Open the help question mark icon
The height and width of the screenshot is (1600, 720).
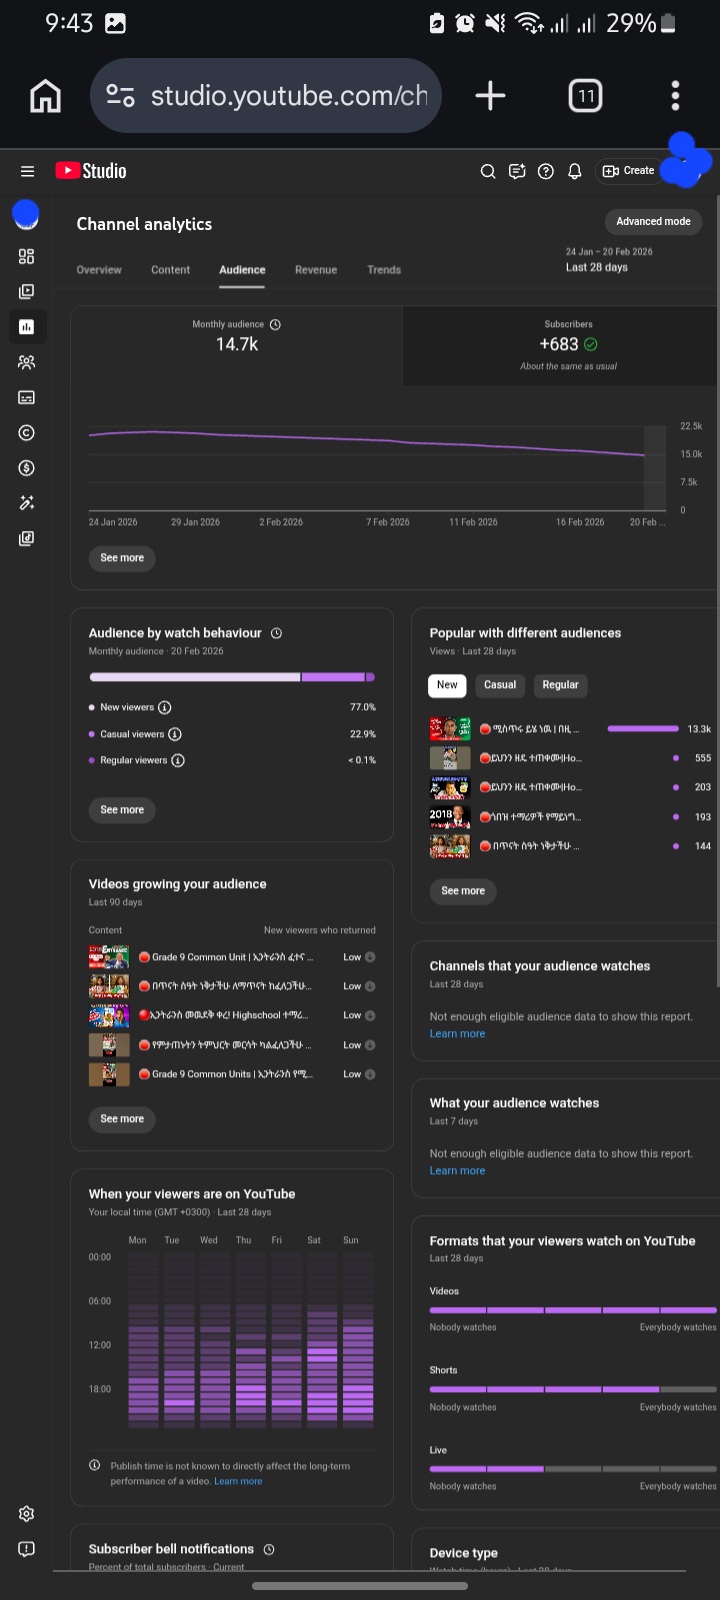coord(546,171)
